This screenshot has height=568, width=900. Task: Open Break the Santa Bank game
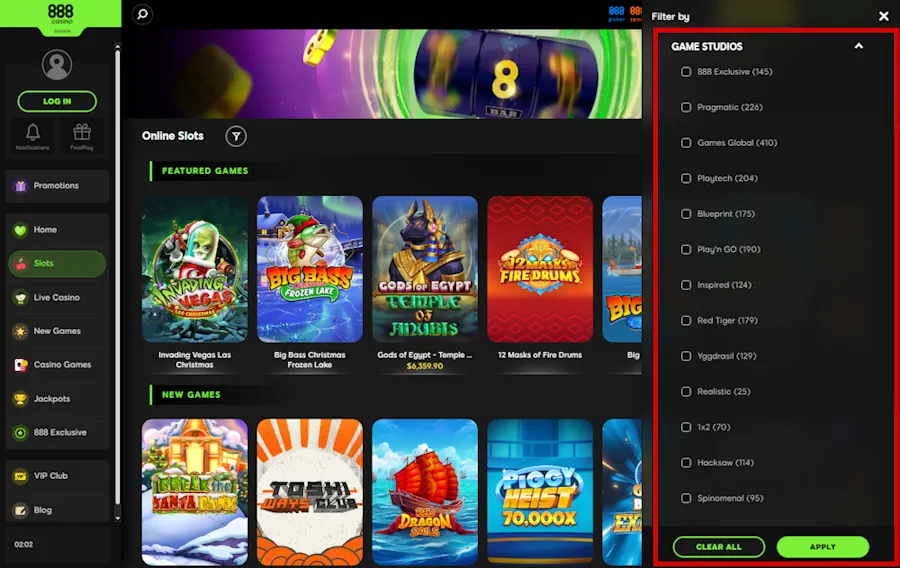[x=195, y=492]
